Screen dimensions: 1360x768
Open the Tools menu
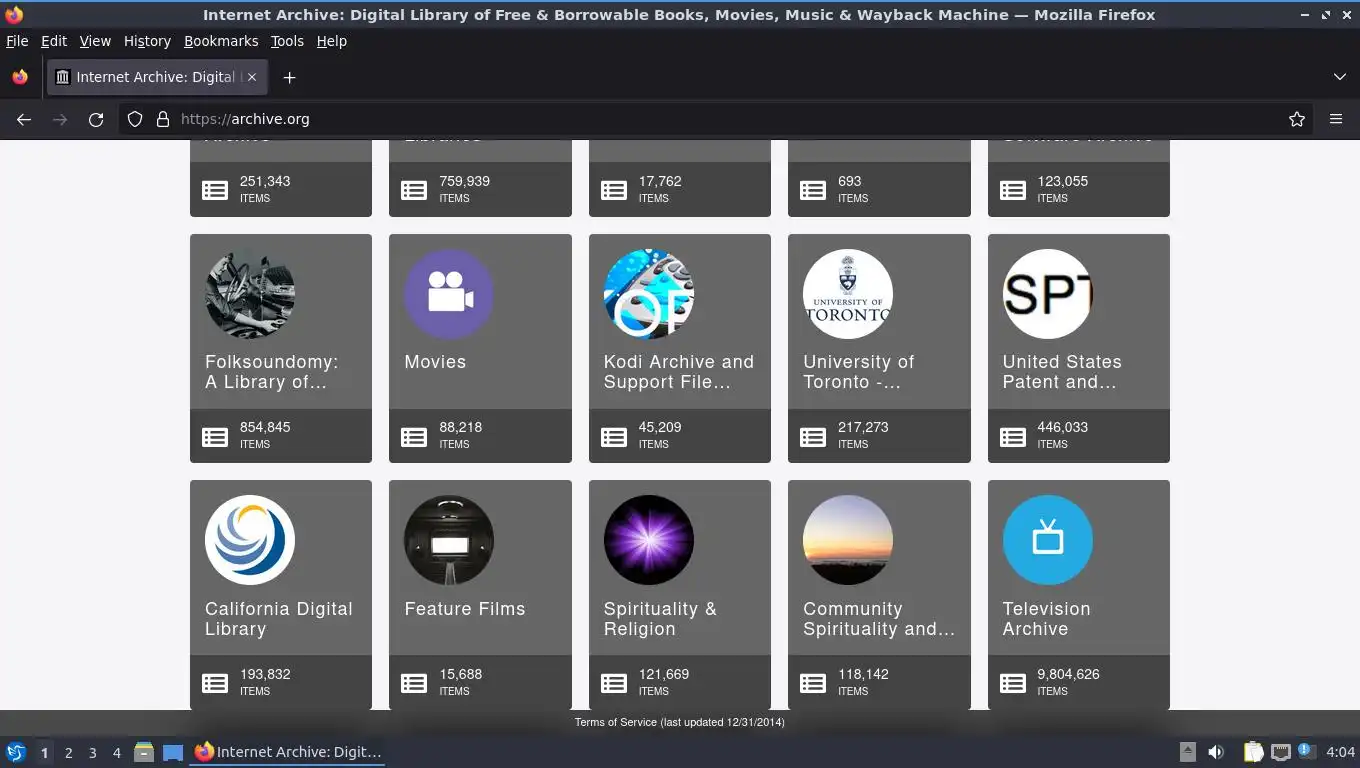287,41
